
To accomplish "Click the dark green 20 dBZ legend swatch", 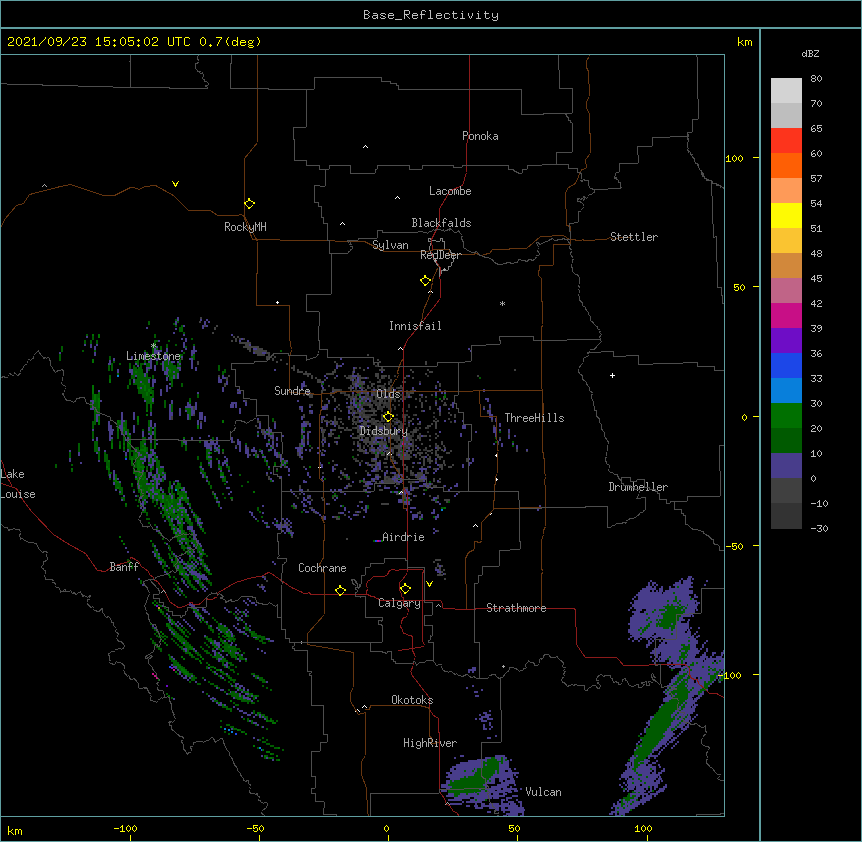I will (x=786, y=441).
